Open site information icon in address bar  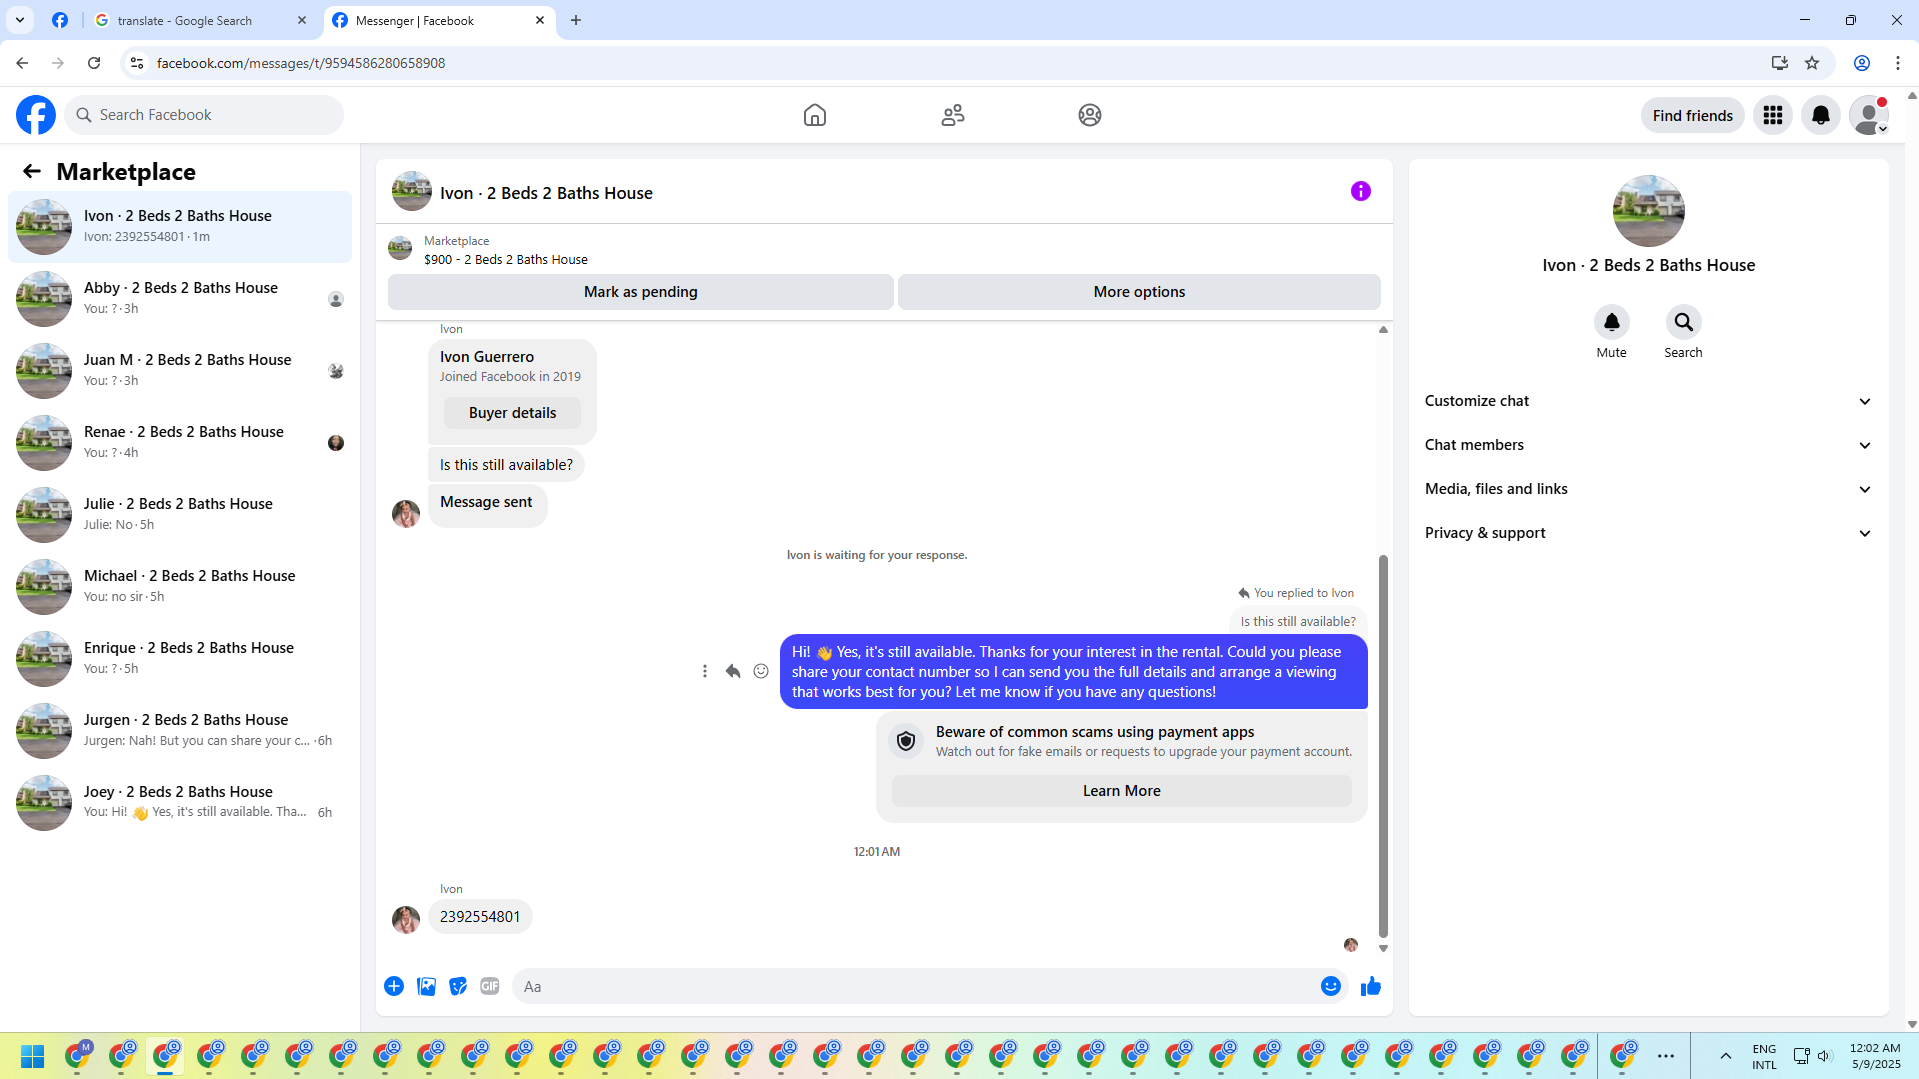coord(137,63)
